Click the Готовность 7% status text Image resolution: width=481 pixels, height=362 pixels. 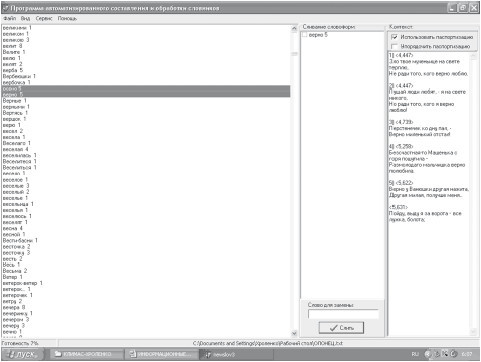20,343
